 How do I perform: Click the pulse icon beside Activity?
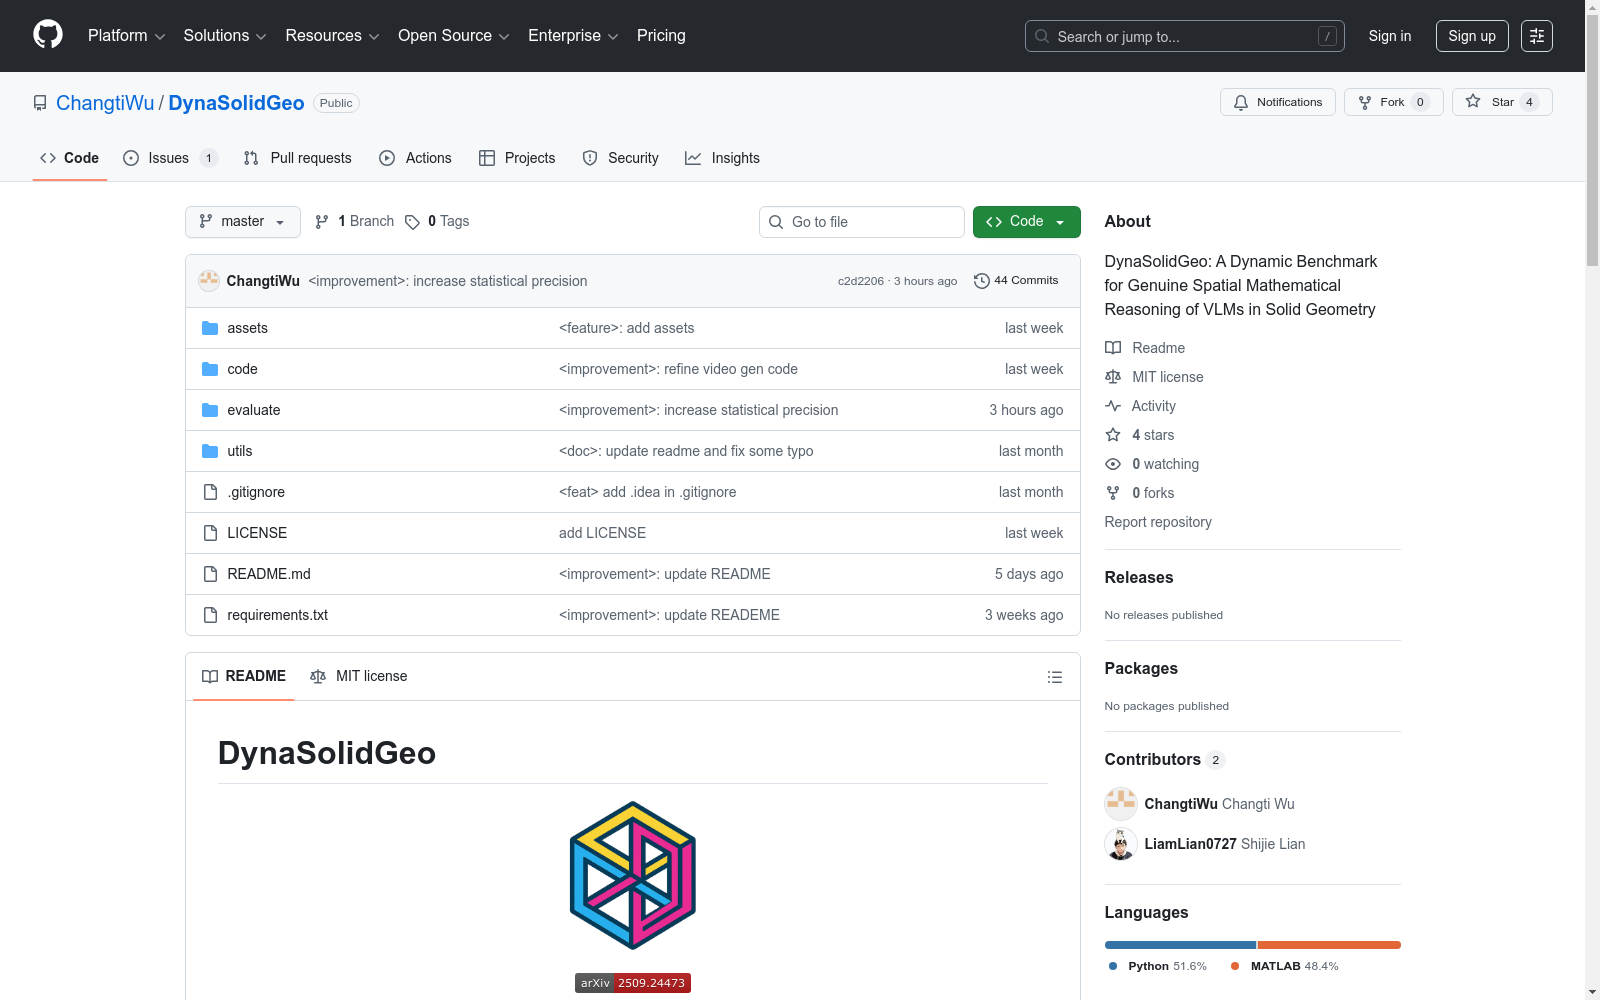point(1113,406)
